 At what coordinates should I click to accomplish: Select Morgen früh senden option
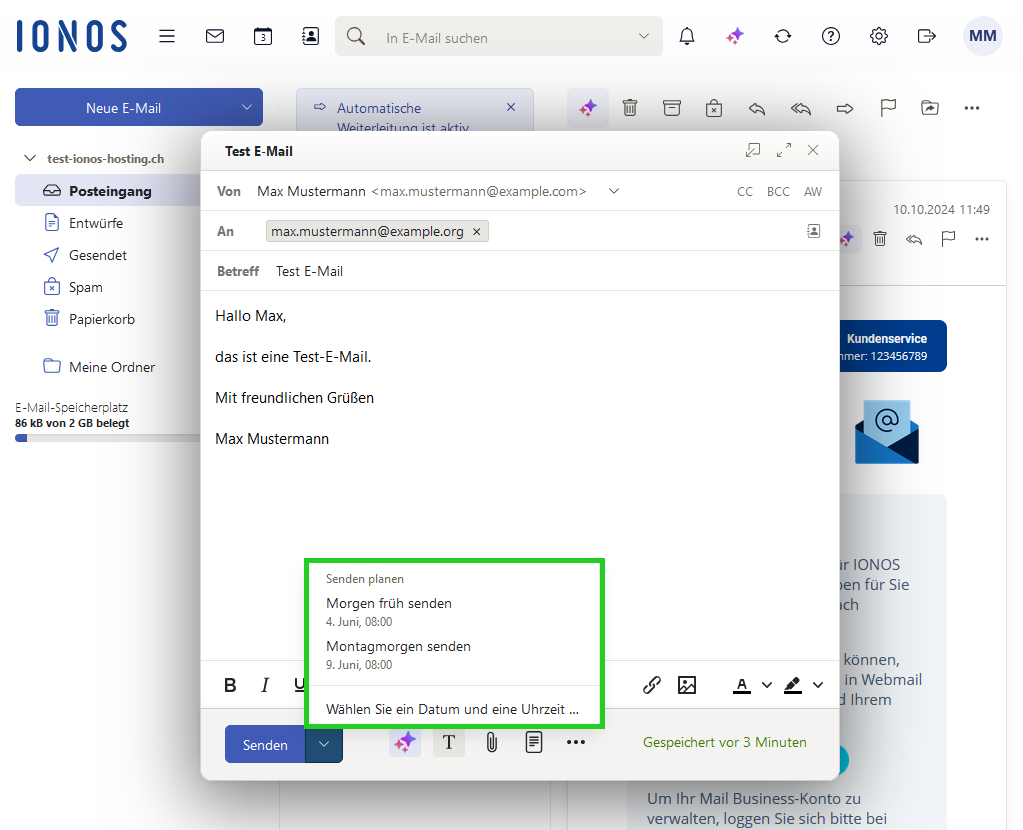454,611
